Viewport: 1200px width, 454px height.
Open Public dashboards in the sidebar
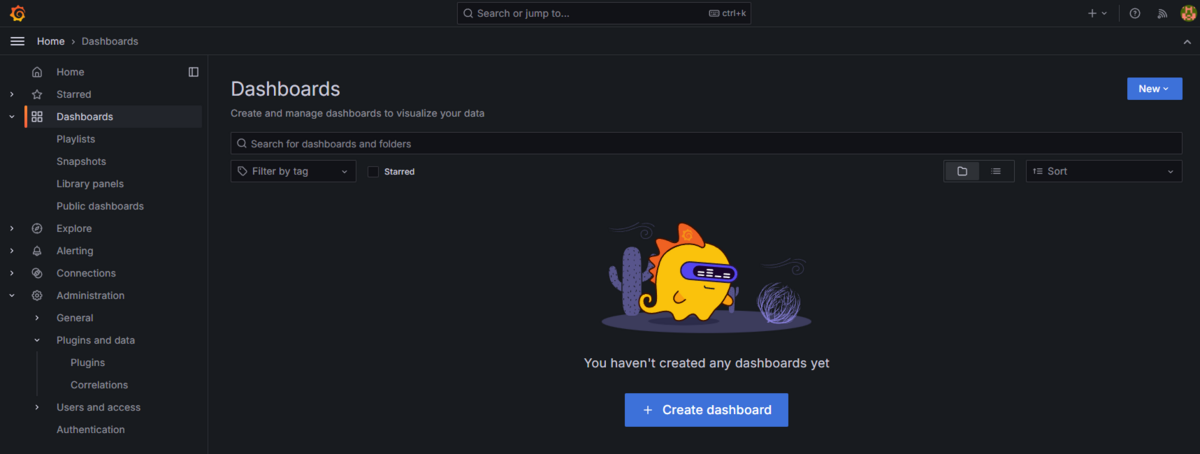[100, 206]
